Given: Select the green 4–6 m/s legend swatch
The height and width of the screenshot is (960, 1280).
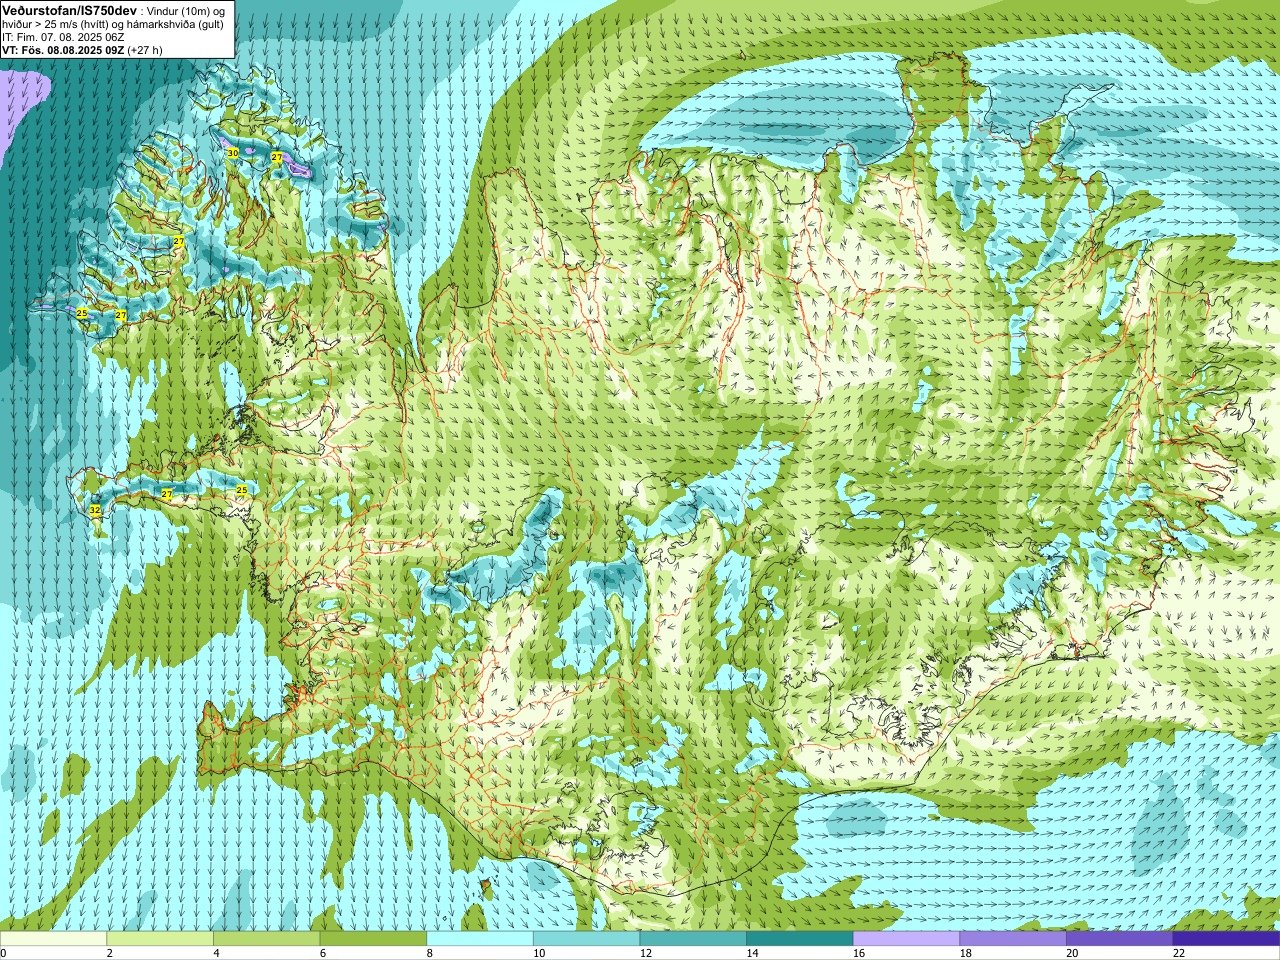Looking at the screenshot, I should click(266, 939).
